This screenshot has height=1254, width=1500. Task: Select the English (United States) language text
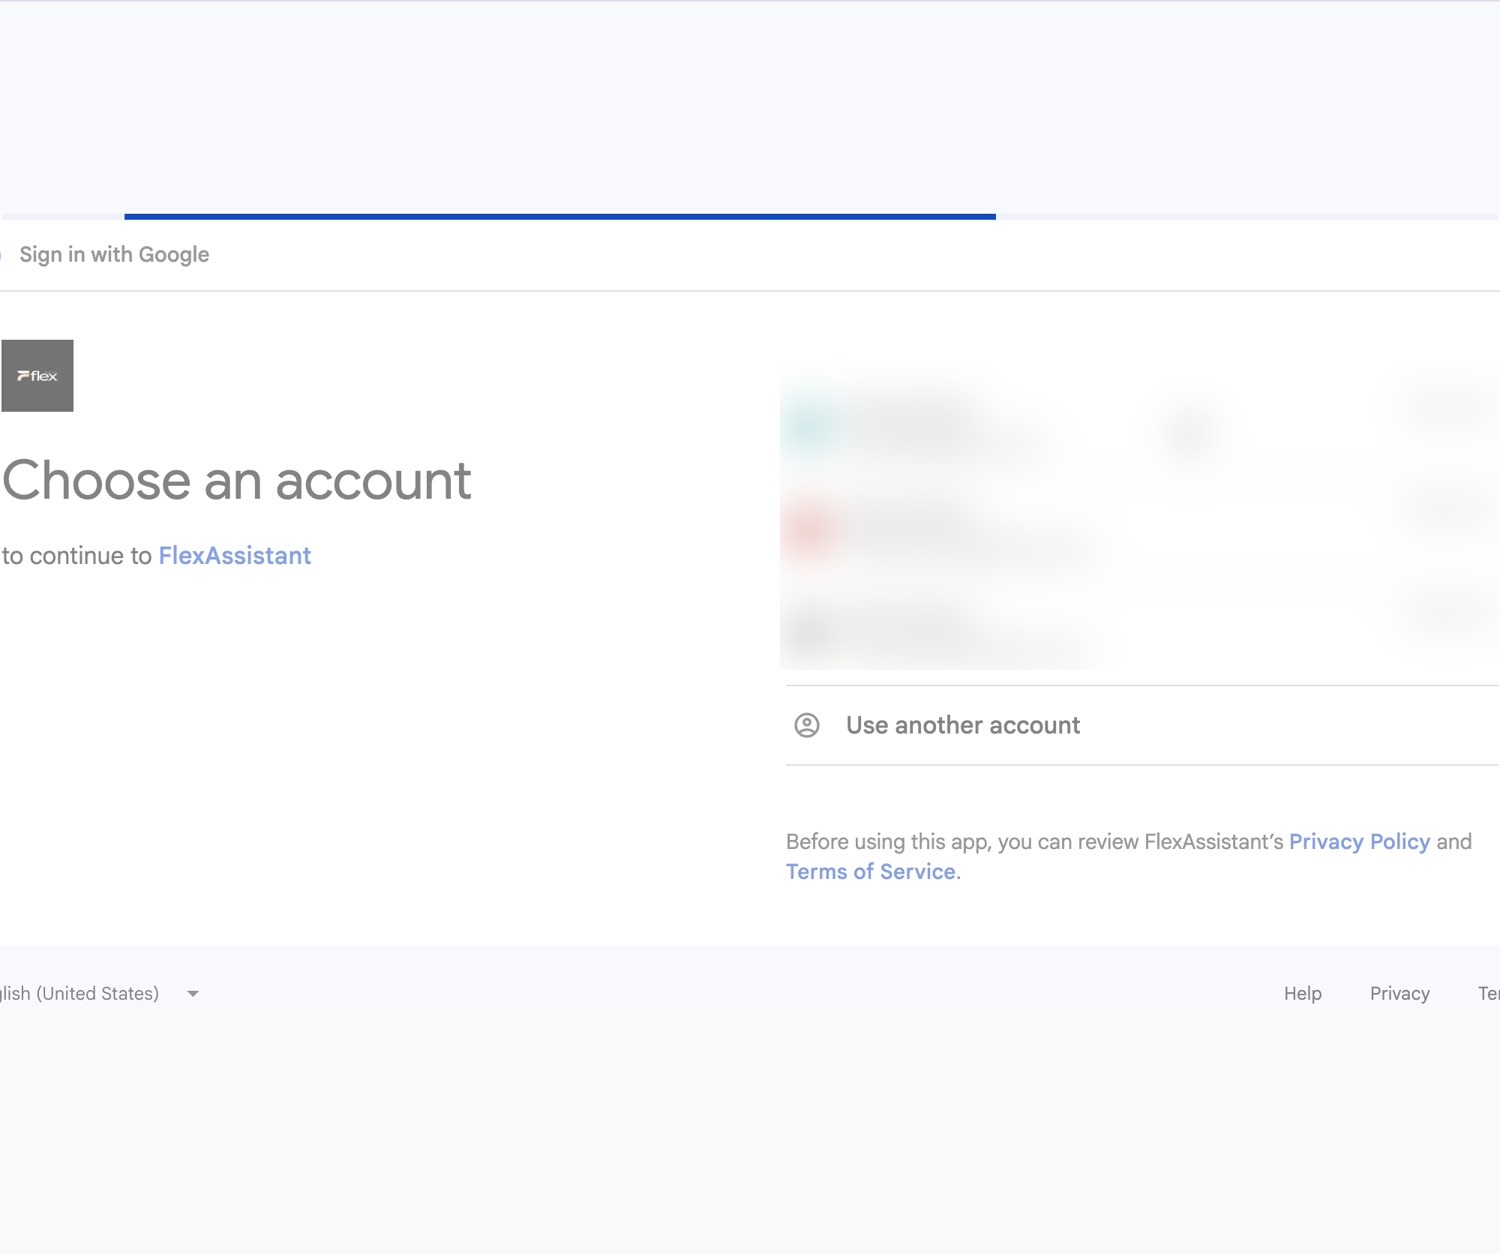pyautogui.click(x=79, y=994)
